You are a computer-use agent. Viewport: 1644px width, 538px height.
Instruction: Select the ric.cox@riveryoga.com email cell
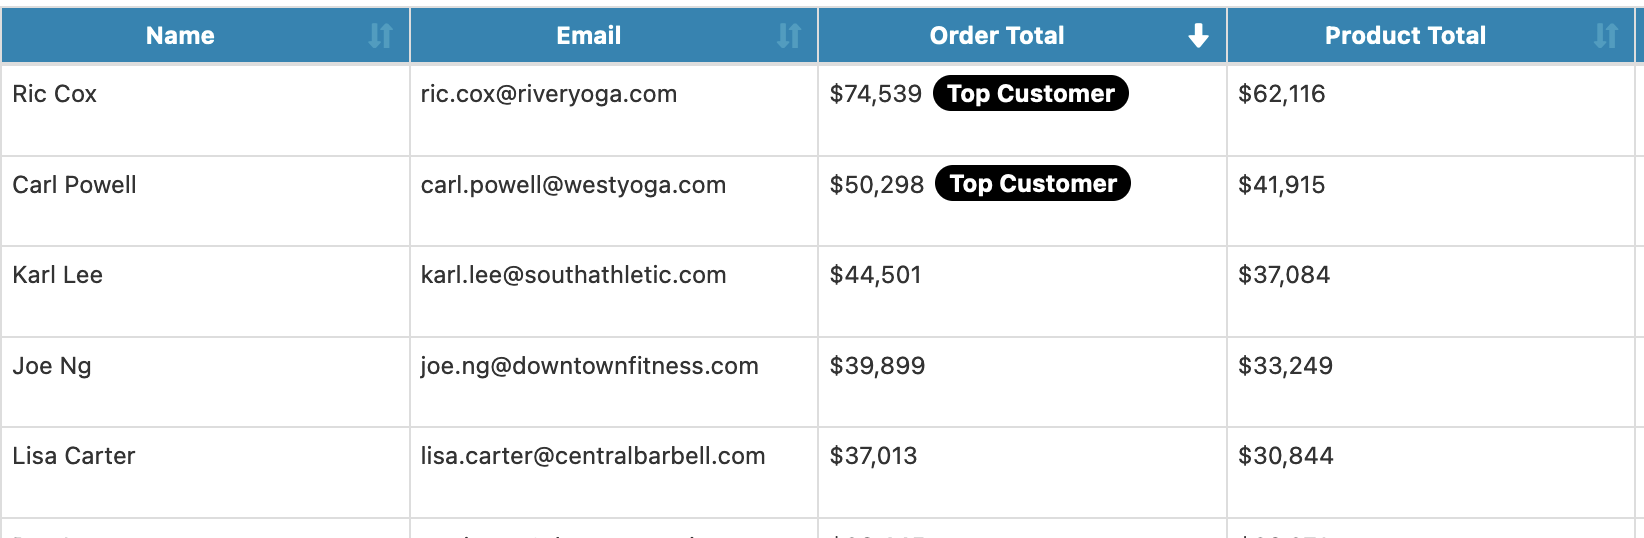point(549,94)
